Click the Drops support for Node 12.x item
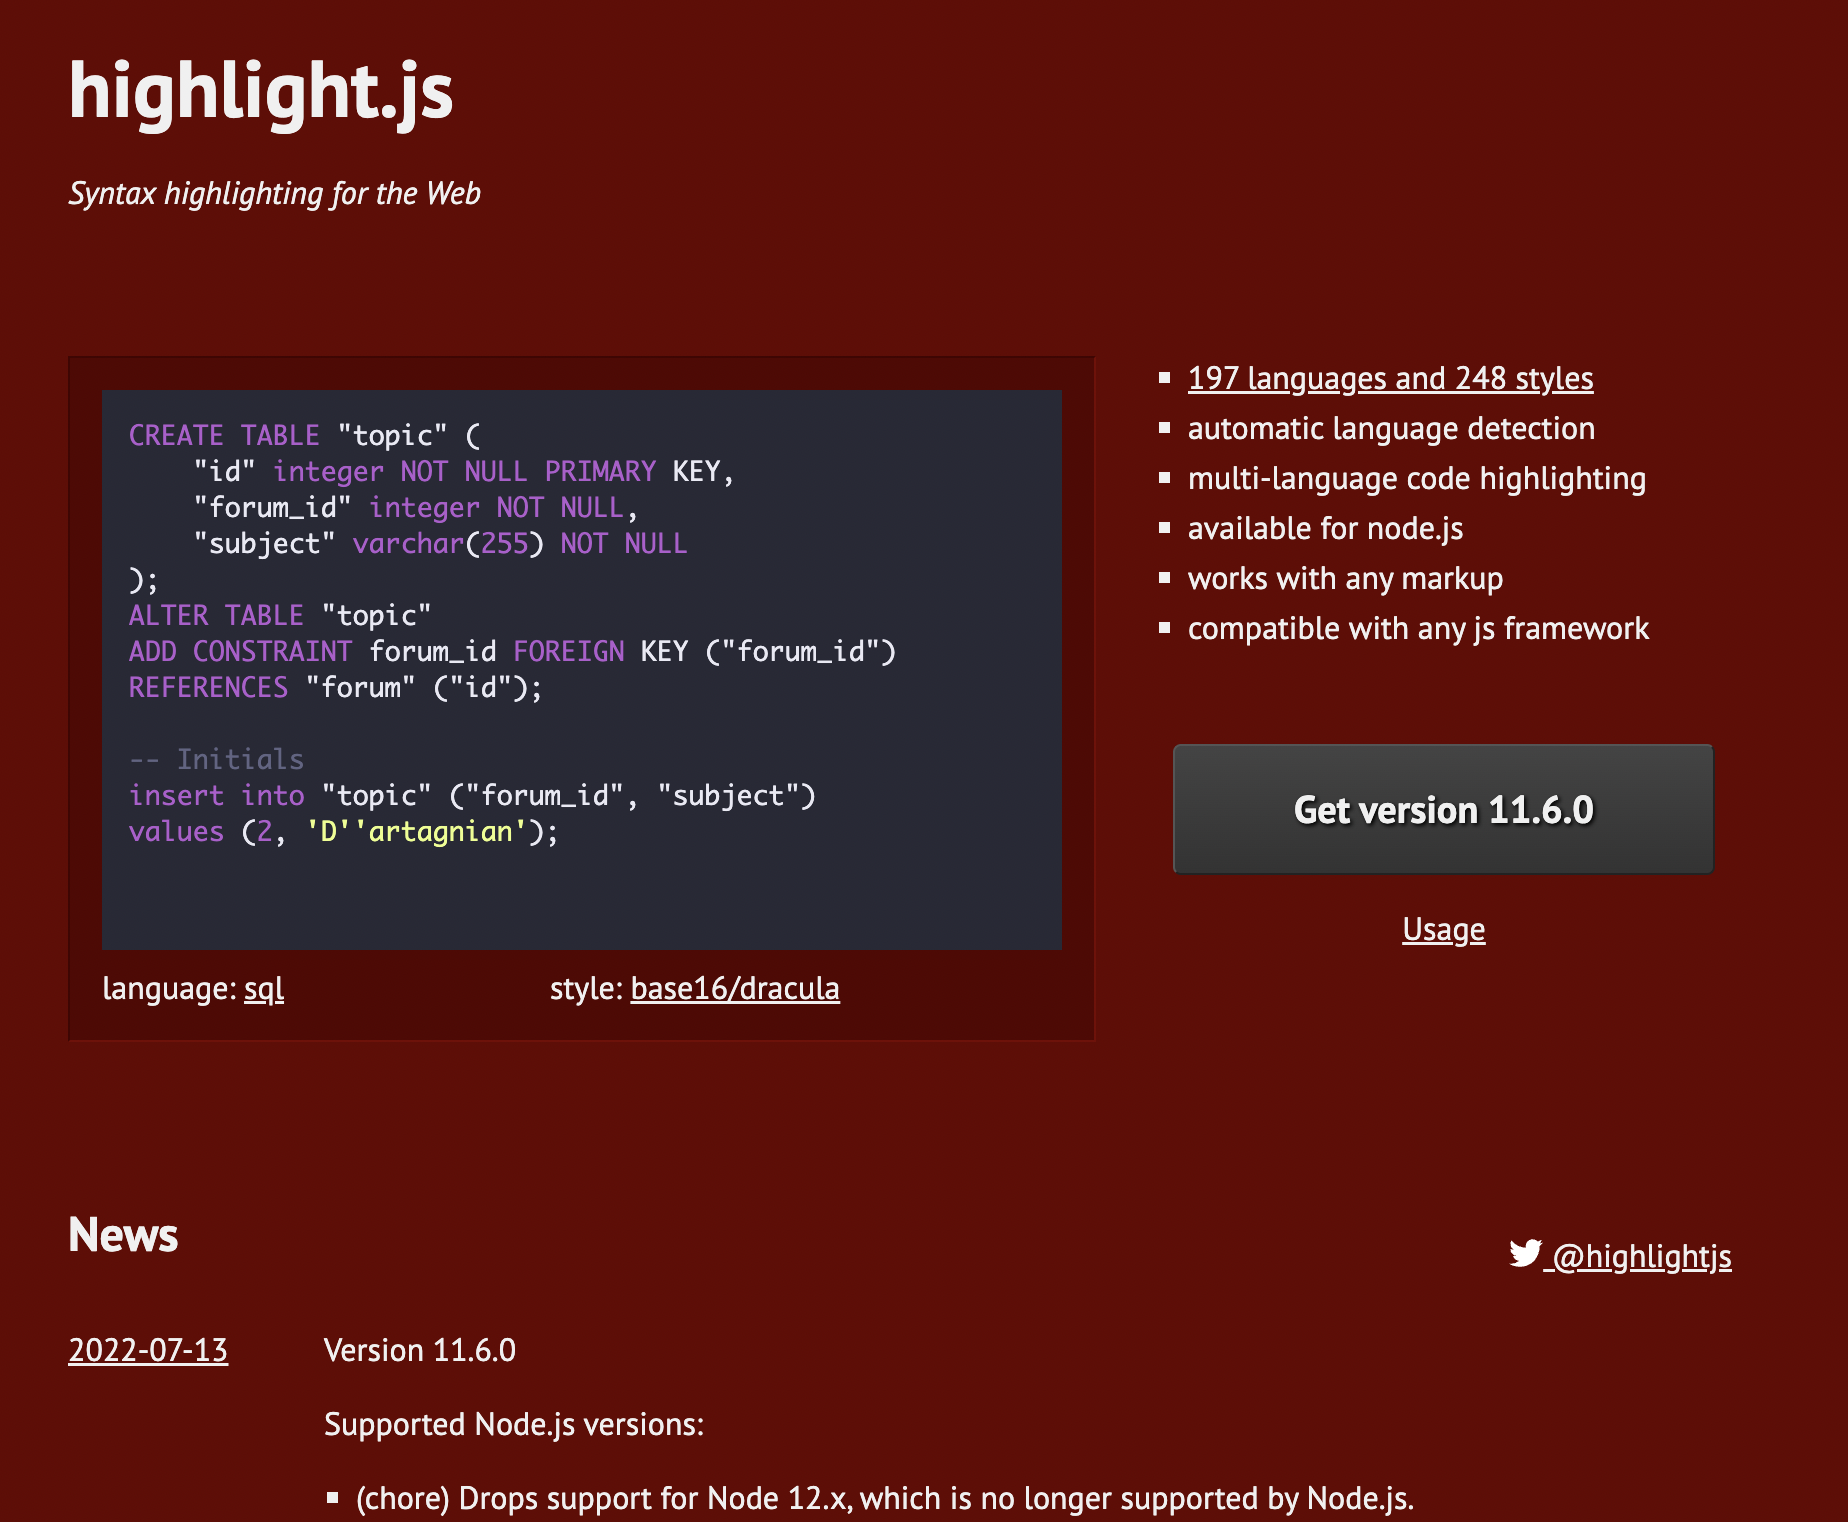The height and width of the screenshot is (1522, 1848). coord(885,1498)
